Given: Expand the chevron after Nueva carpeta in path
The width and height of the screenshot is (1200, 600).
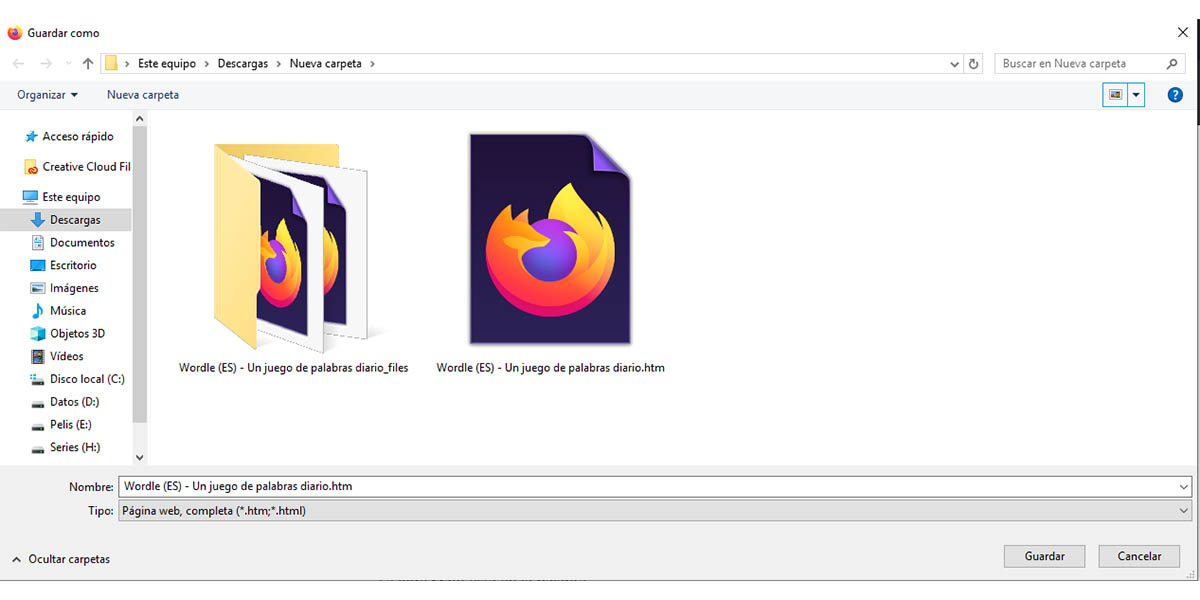Looking at the screenshot, I should coord(373,64).
